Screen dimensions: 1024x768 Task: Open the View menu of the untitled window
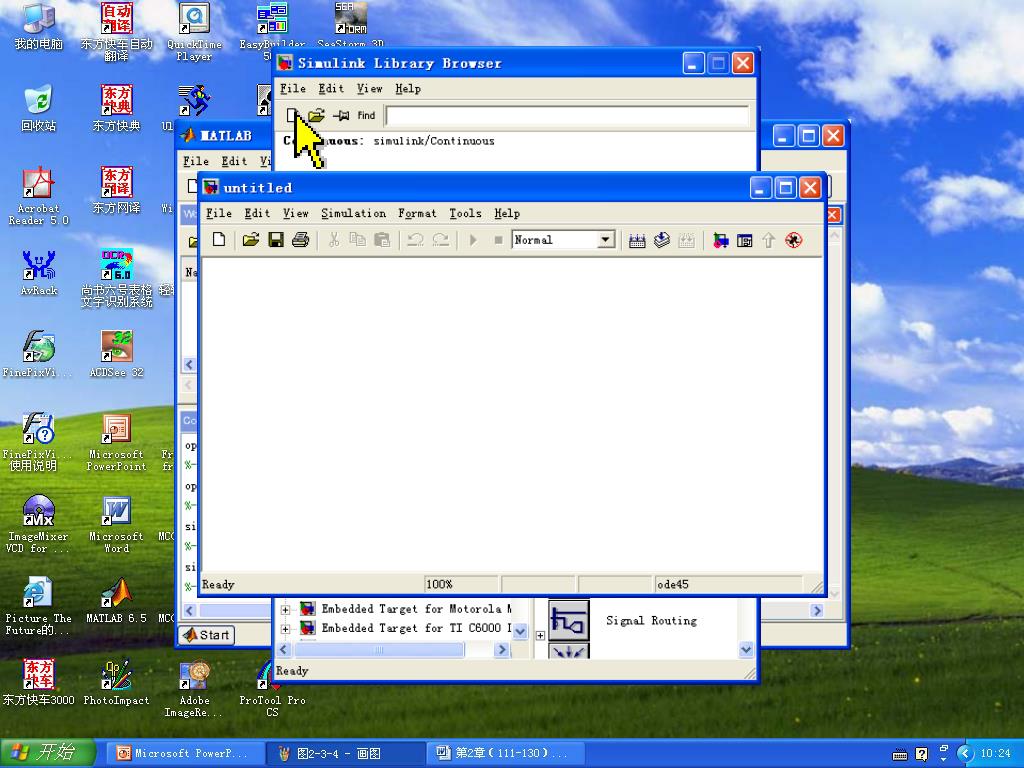pyautogui.click(x=296, y=213)
